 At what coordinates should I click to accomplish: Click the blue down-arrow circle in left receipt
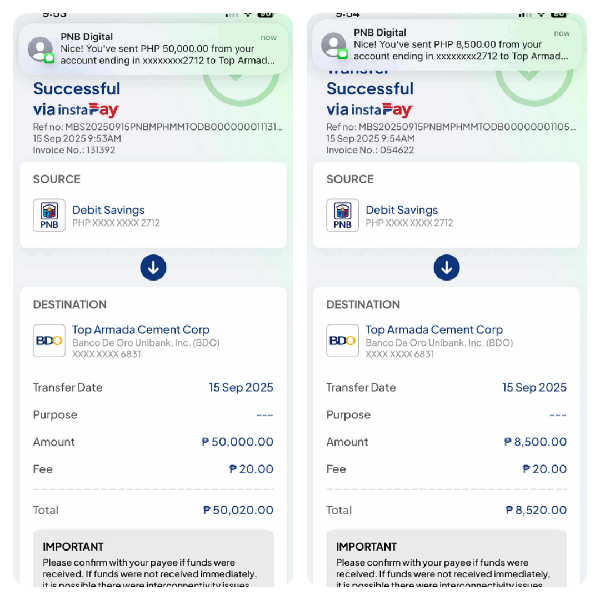click(153, 267)
